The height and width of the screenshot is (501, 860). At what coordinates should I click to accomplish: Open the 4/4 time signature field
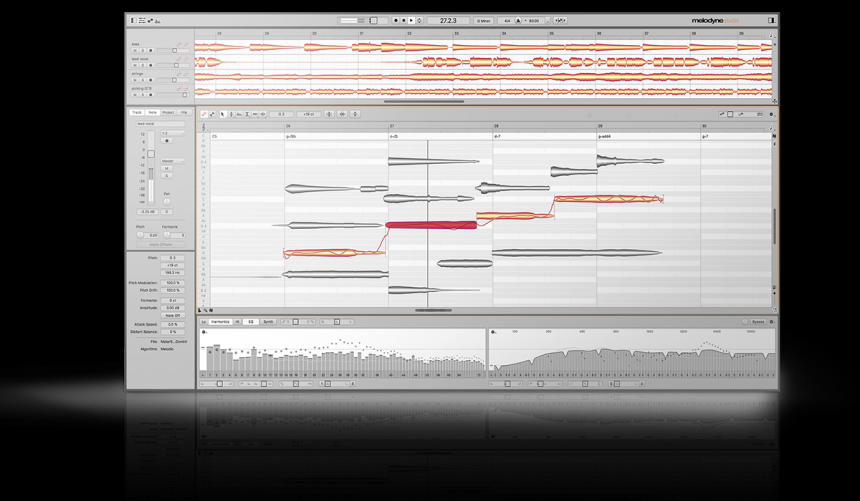click(507, 20)
